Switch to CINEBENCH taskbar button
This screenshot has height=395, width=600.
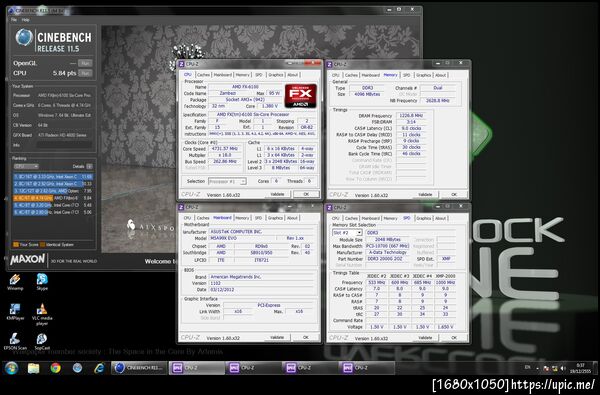click(x=139, y=368)
